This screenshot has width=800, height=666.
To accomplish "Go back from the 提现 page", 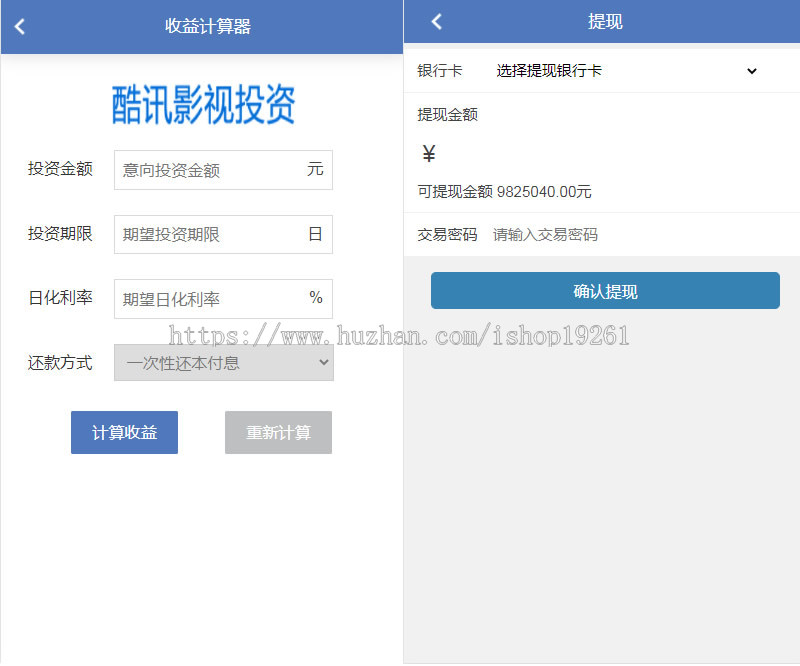I will pos(437,21).
